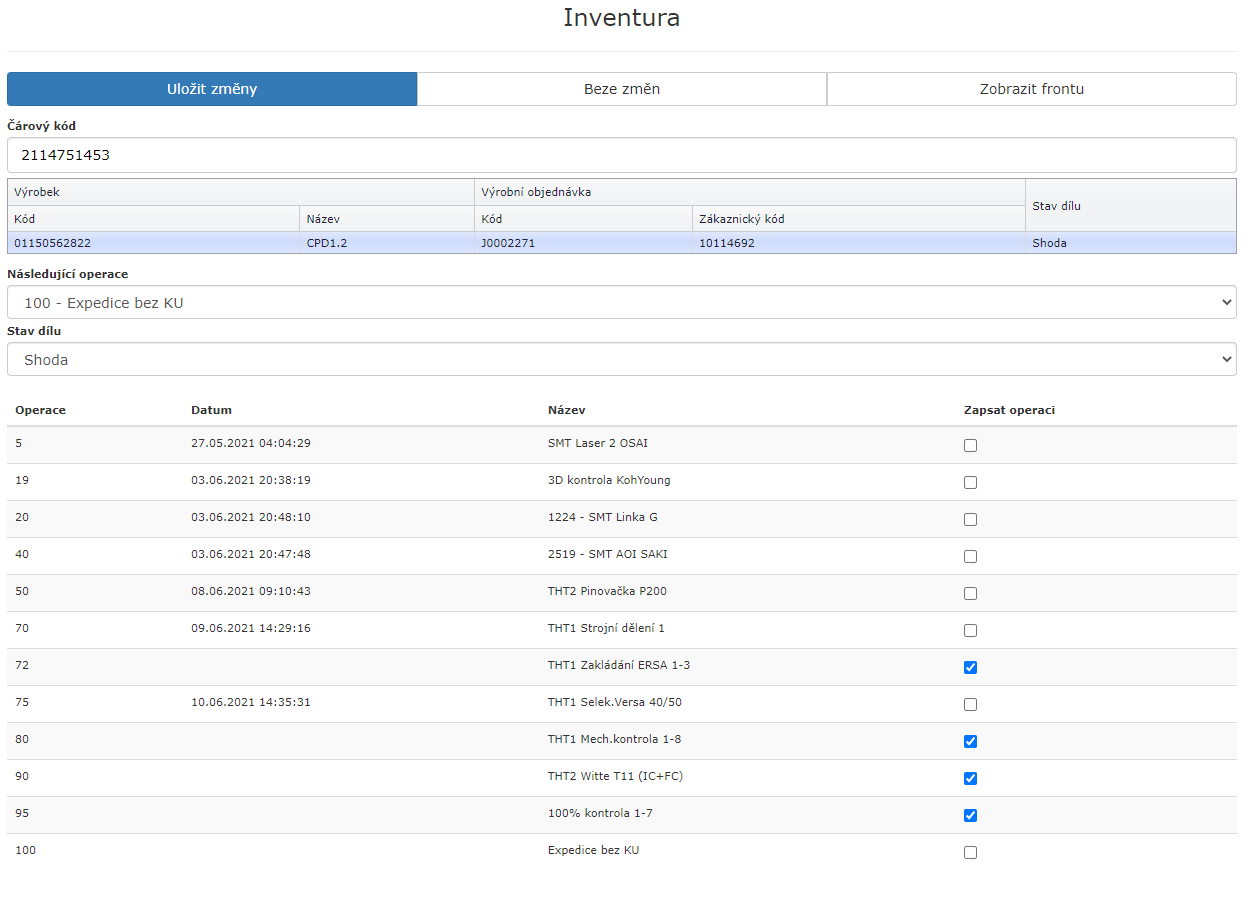Viewport: 1249px width, 913px height.
Task: Check THT1 Selek.Versa 40/50 checkbox
Action: click(x=970, y=705)
